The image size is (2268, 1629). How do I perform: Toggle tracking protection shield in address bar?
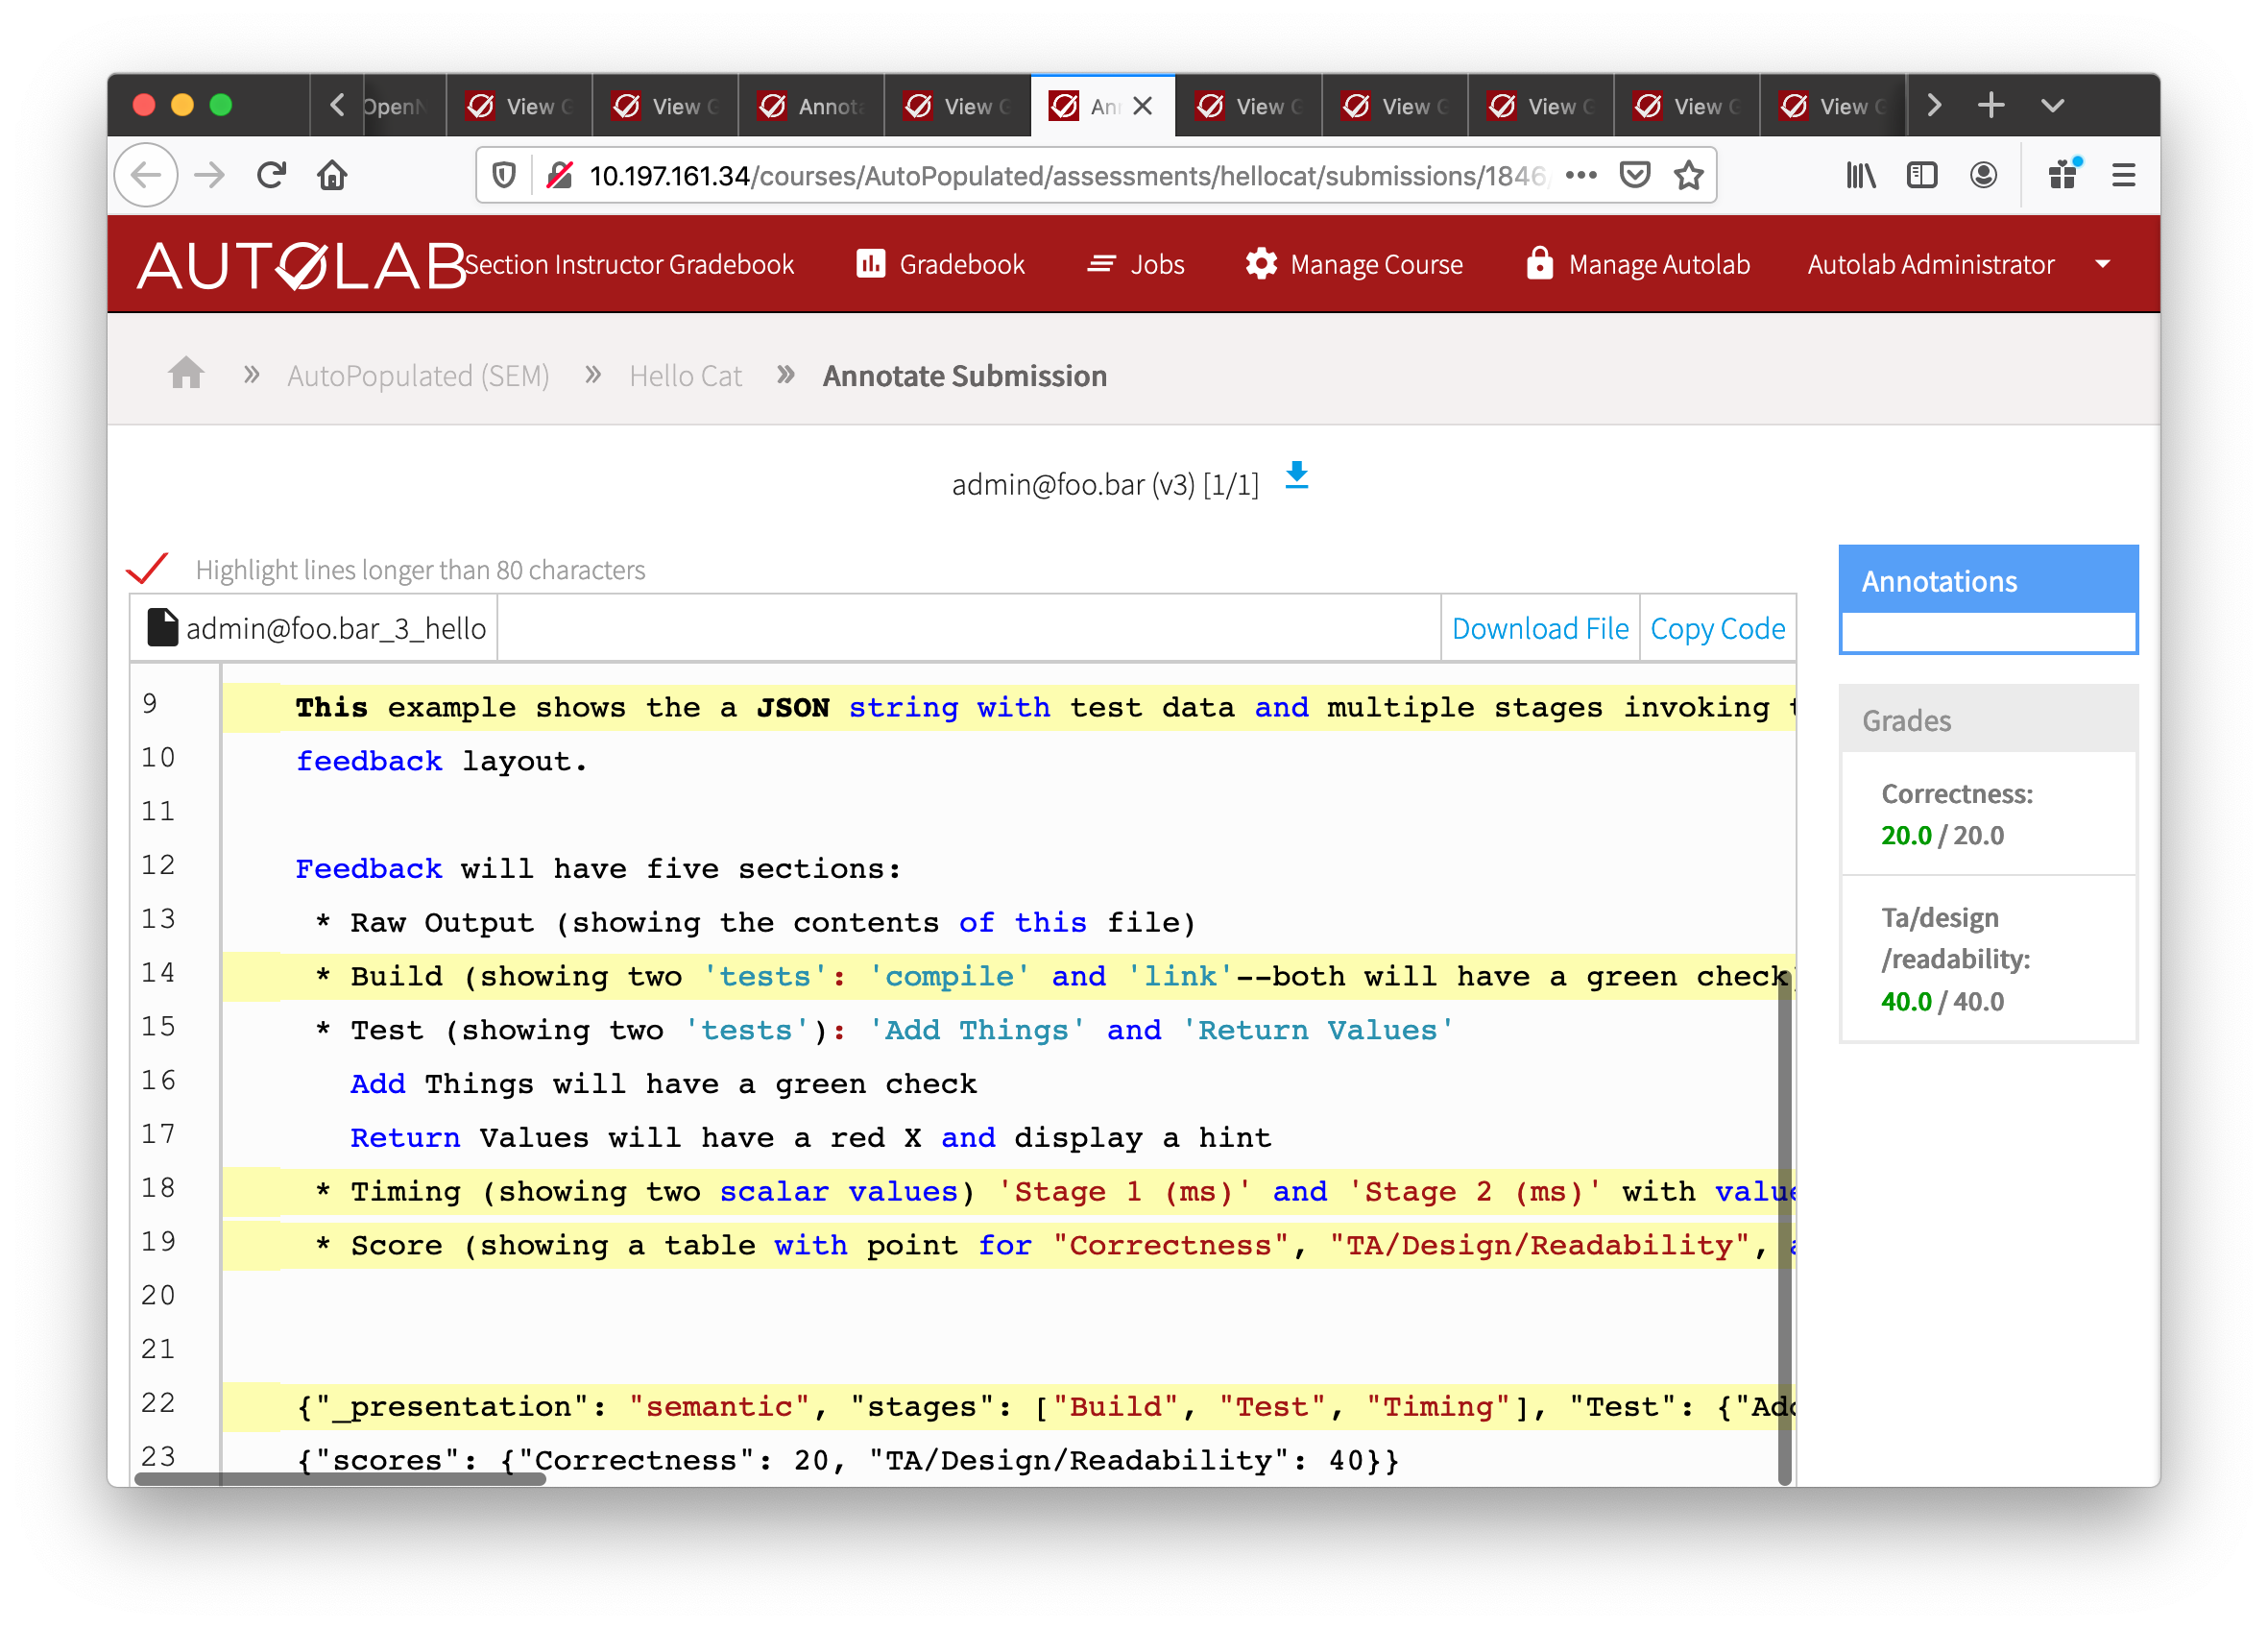click(x=503, y=174)
